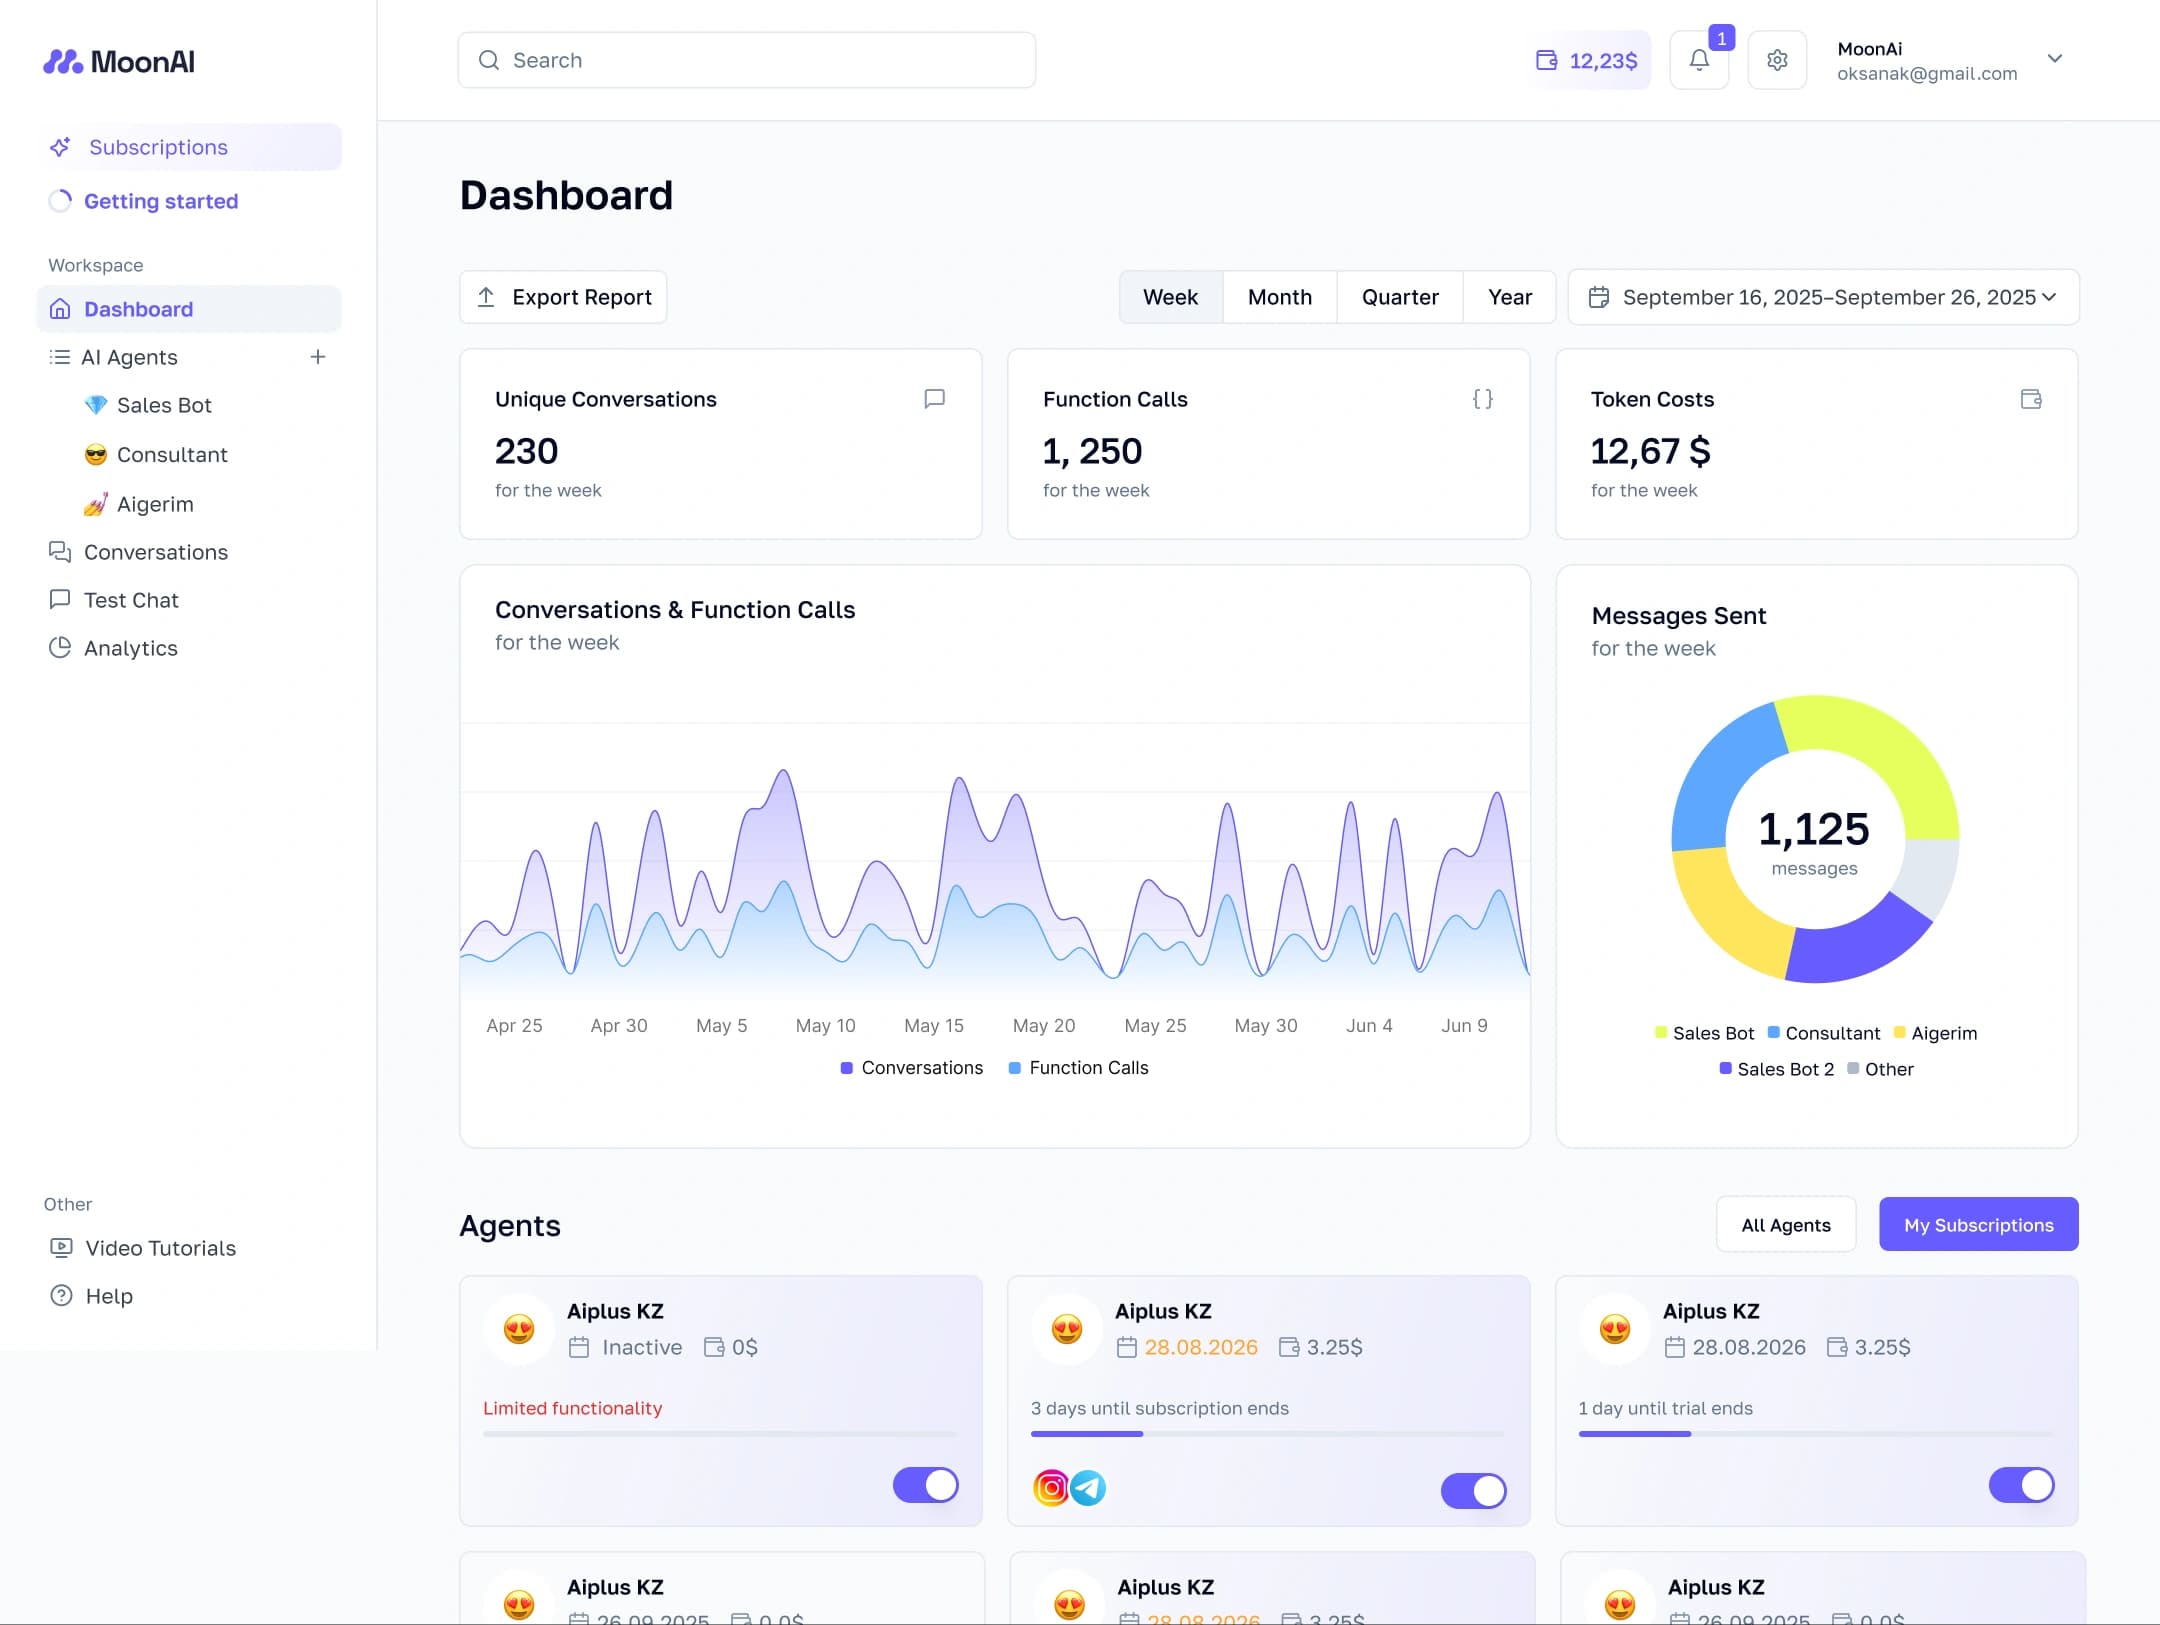This screenshot has width=2160, height=1625.
Task: Click the Conversations chat bubbles icon
Action: point(60,552)
